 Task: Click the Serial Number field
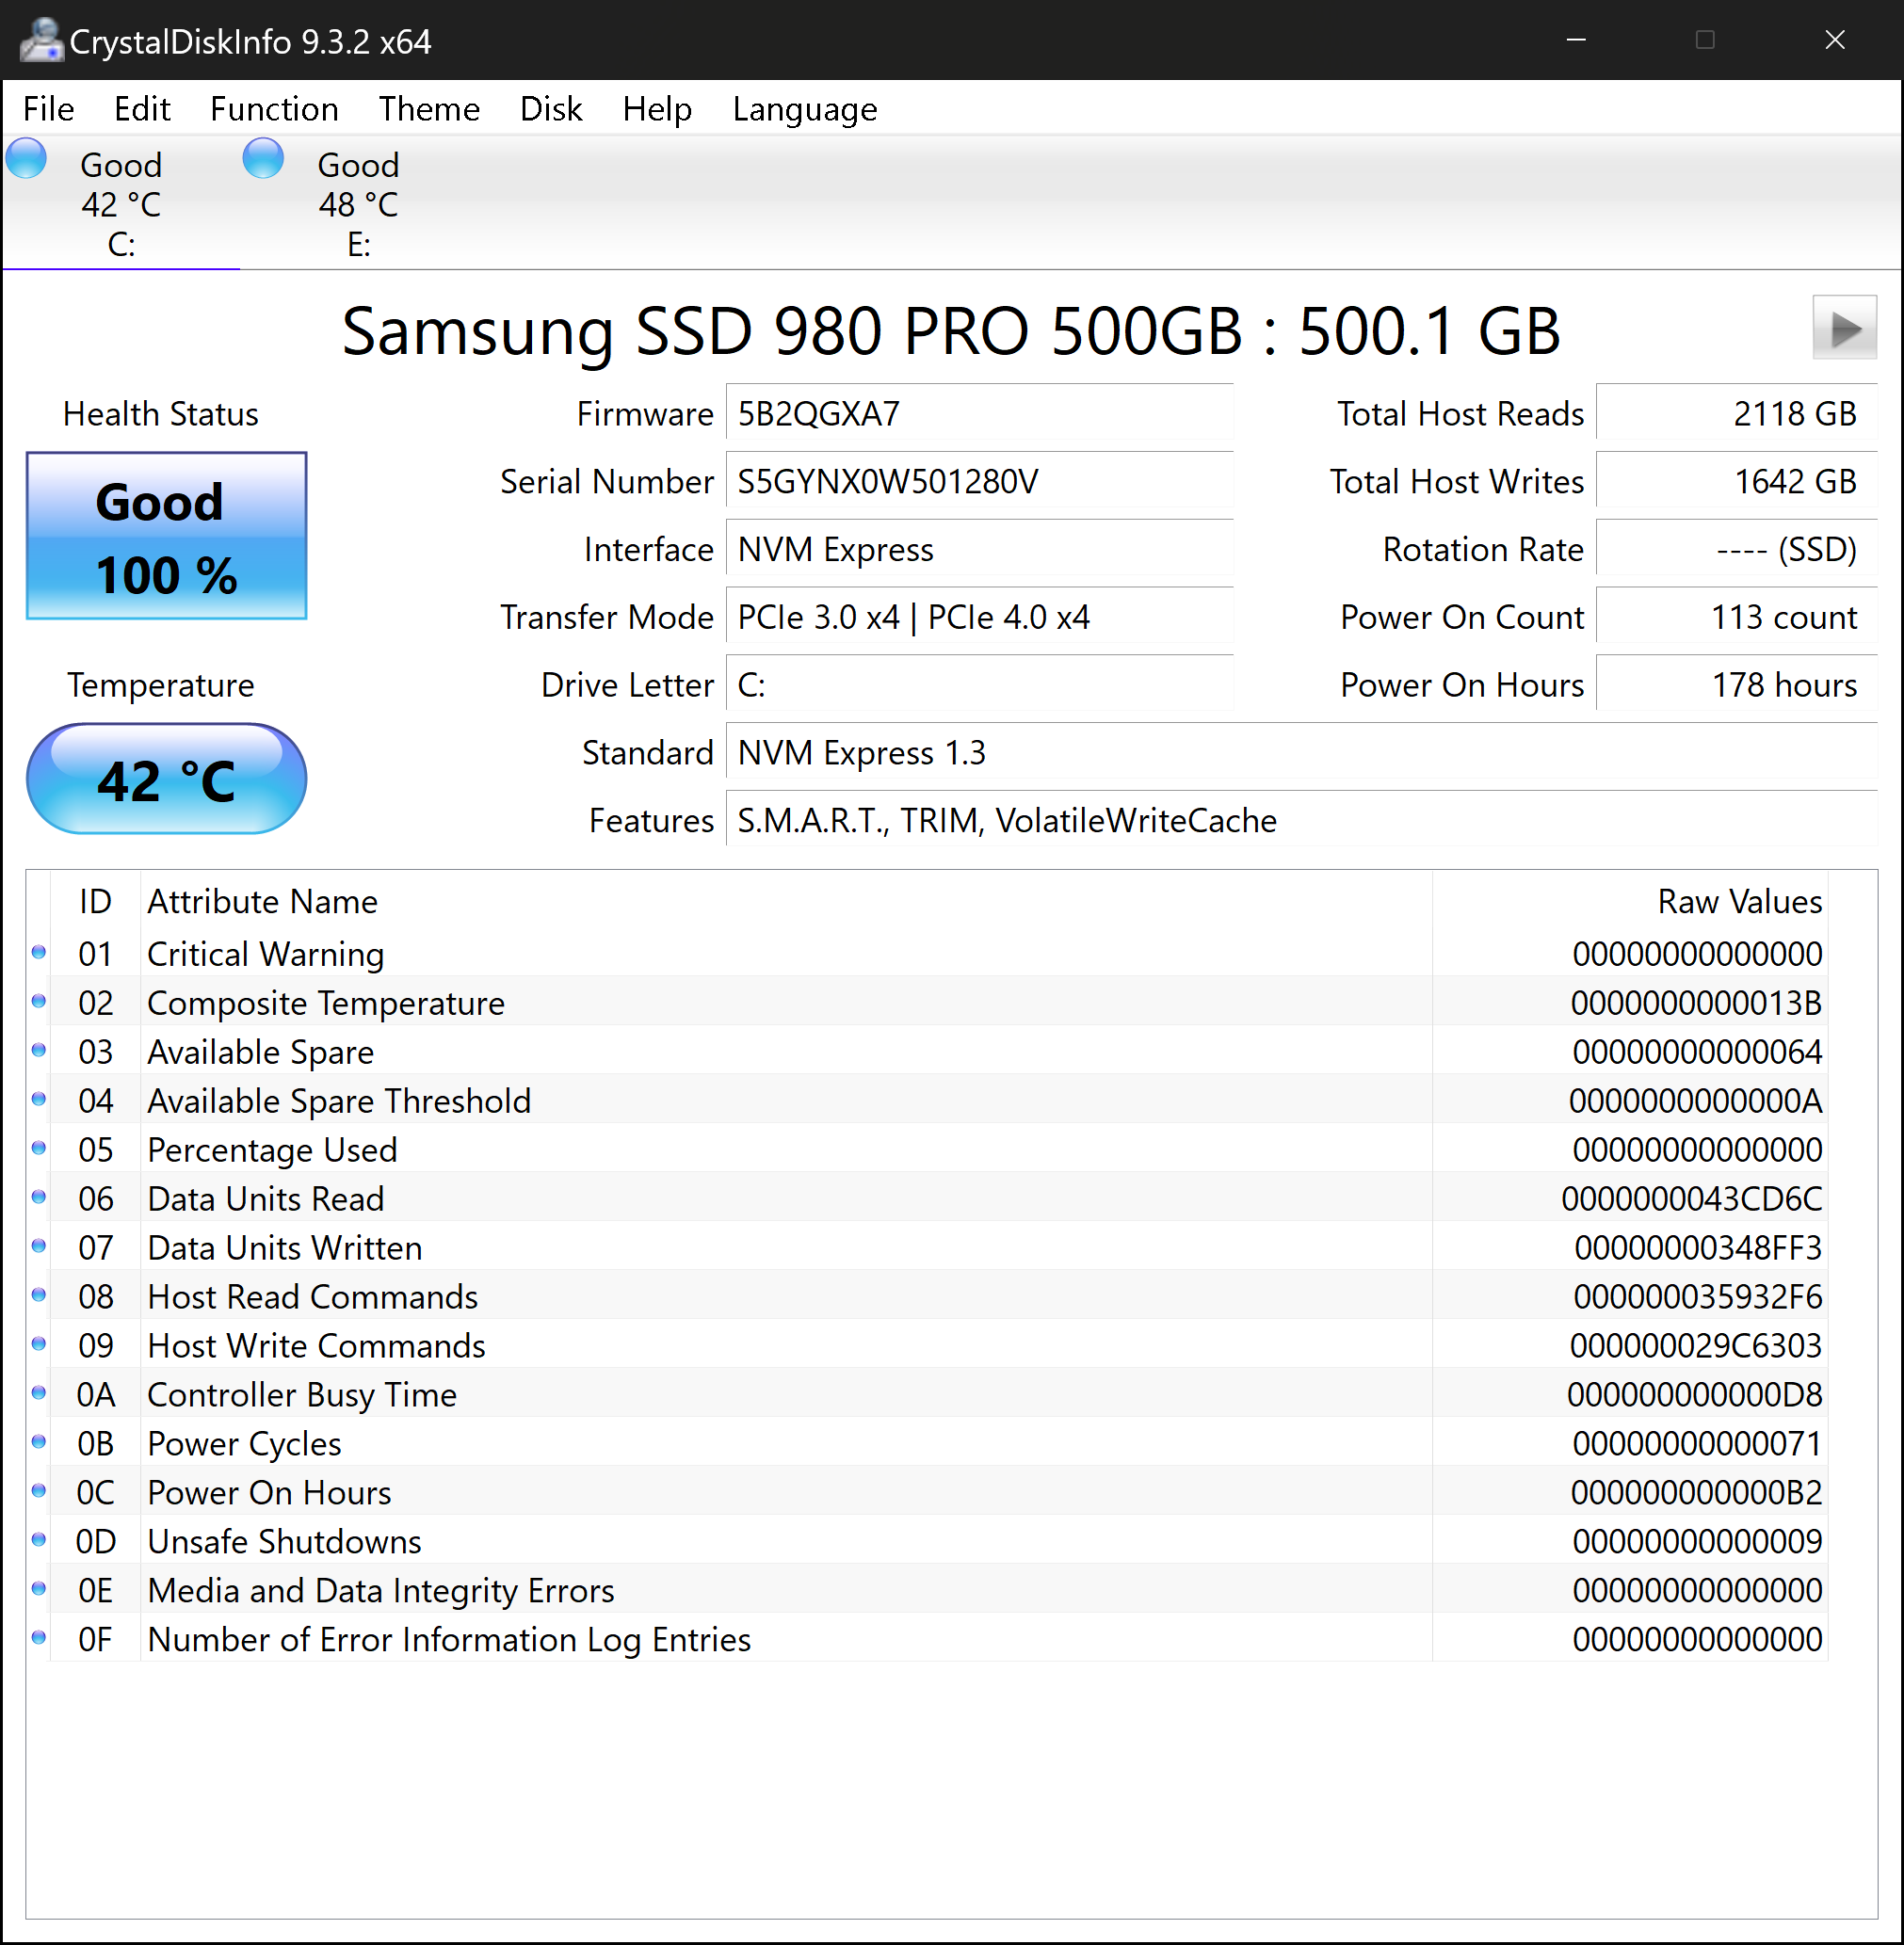point(978,482)
